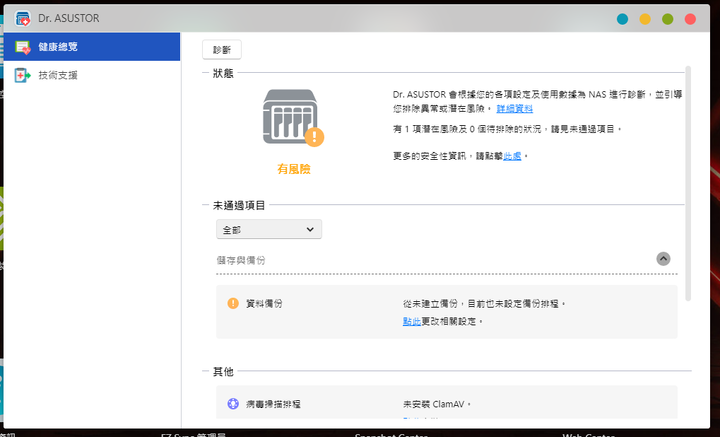Image resolution: width=720 pixels, height=437 pixels.
Task: Click the 資料備份 item label
Action: [264, 303]
